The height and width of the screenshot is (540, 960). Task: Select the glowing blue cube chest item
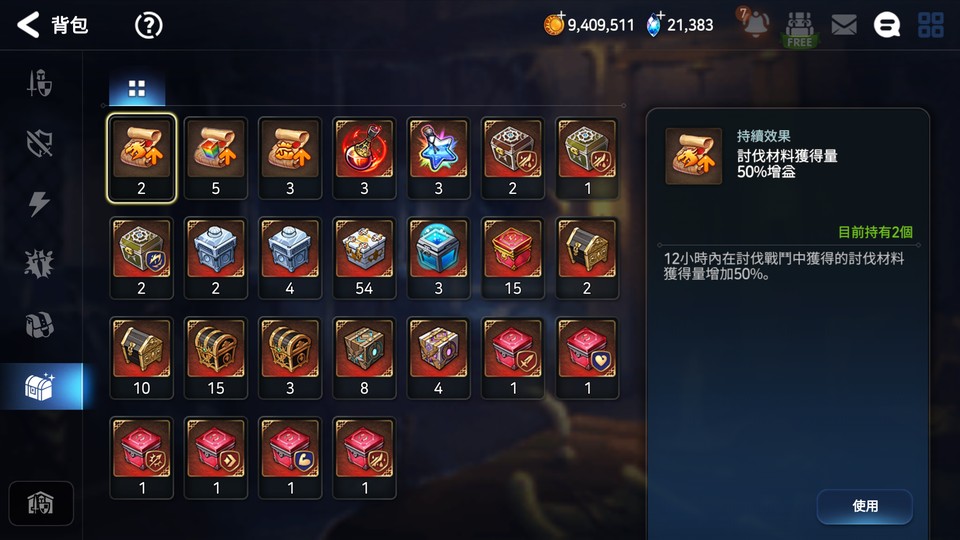point(438,258)
